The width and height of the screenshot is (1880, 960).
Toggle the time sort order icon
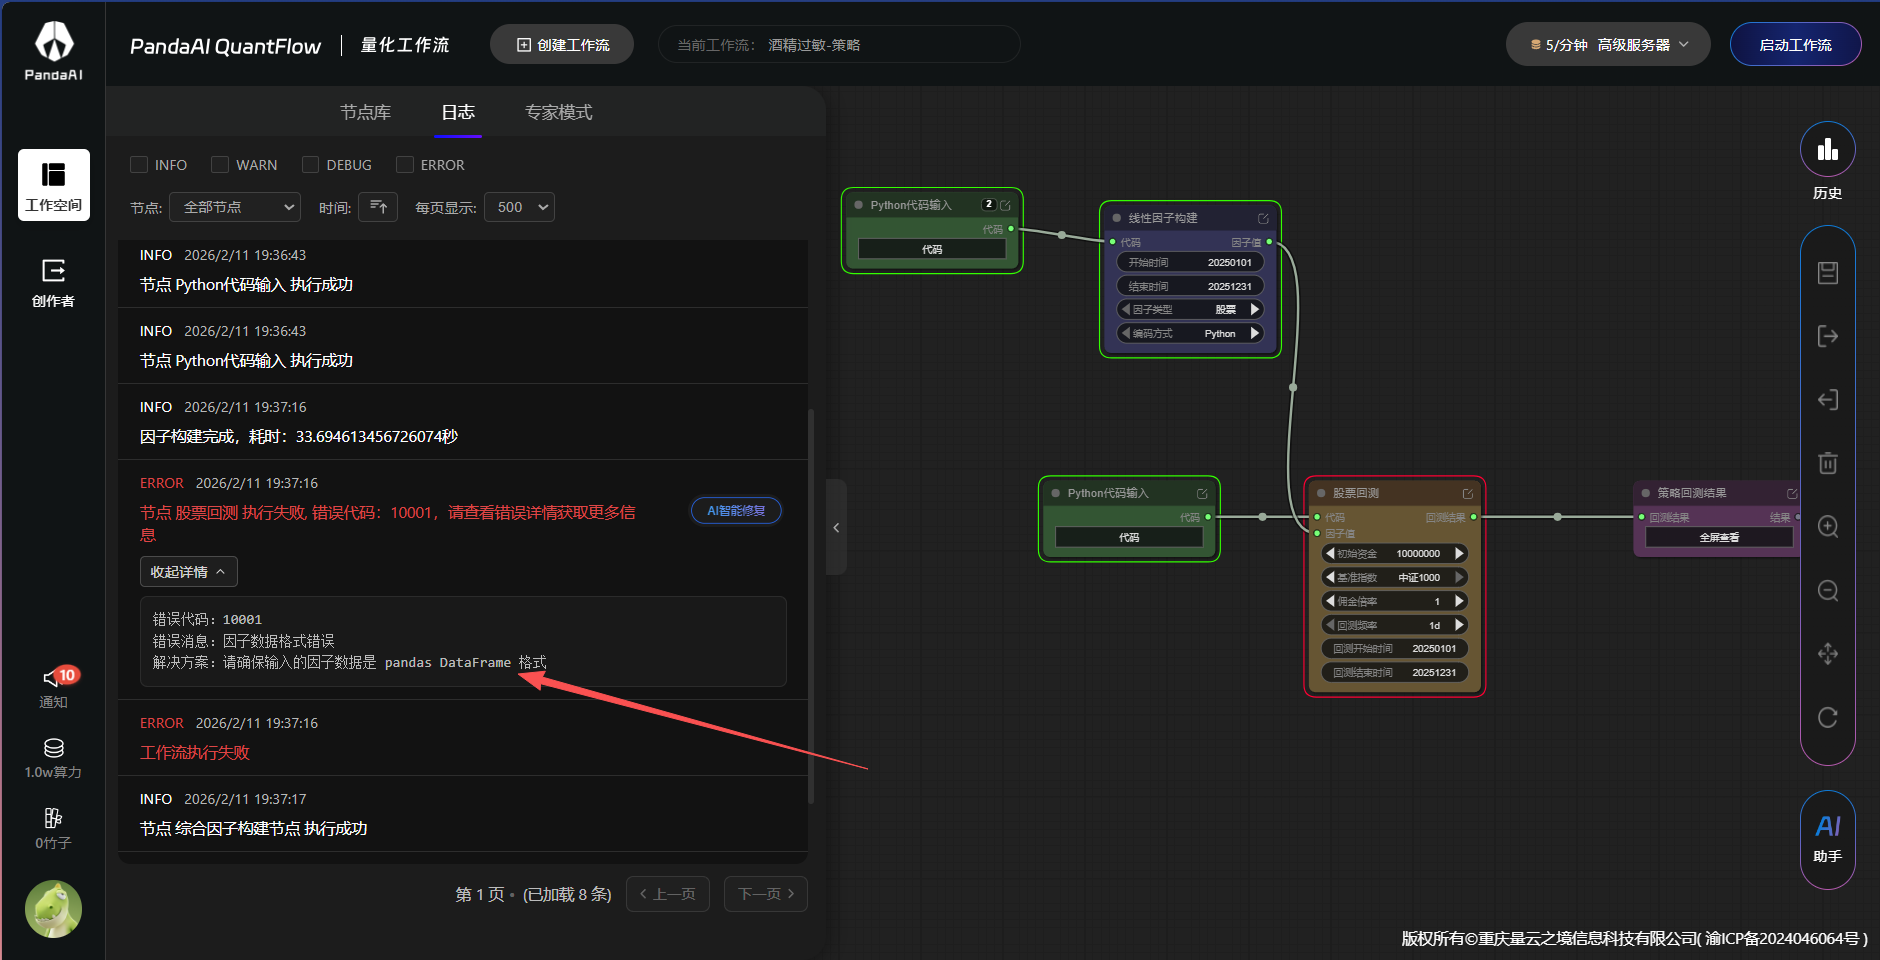(x=378, y=207)
